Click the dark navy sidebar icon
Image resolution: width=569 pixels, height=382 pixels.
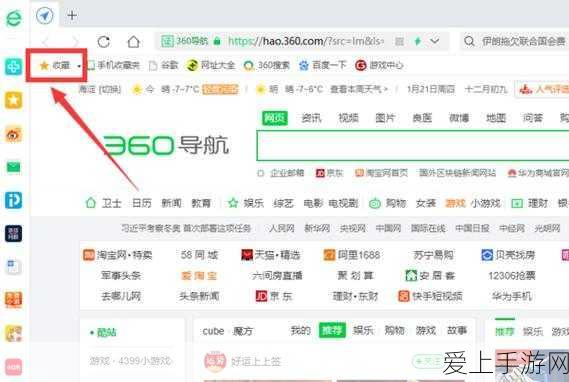pyautogui.click(x=13, y=234)
